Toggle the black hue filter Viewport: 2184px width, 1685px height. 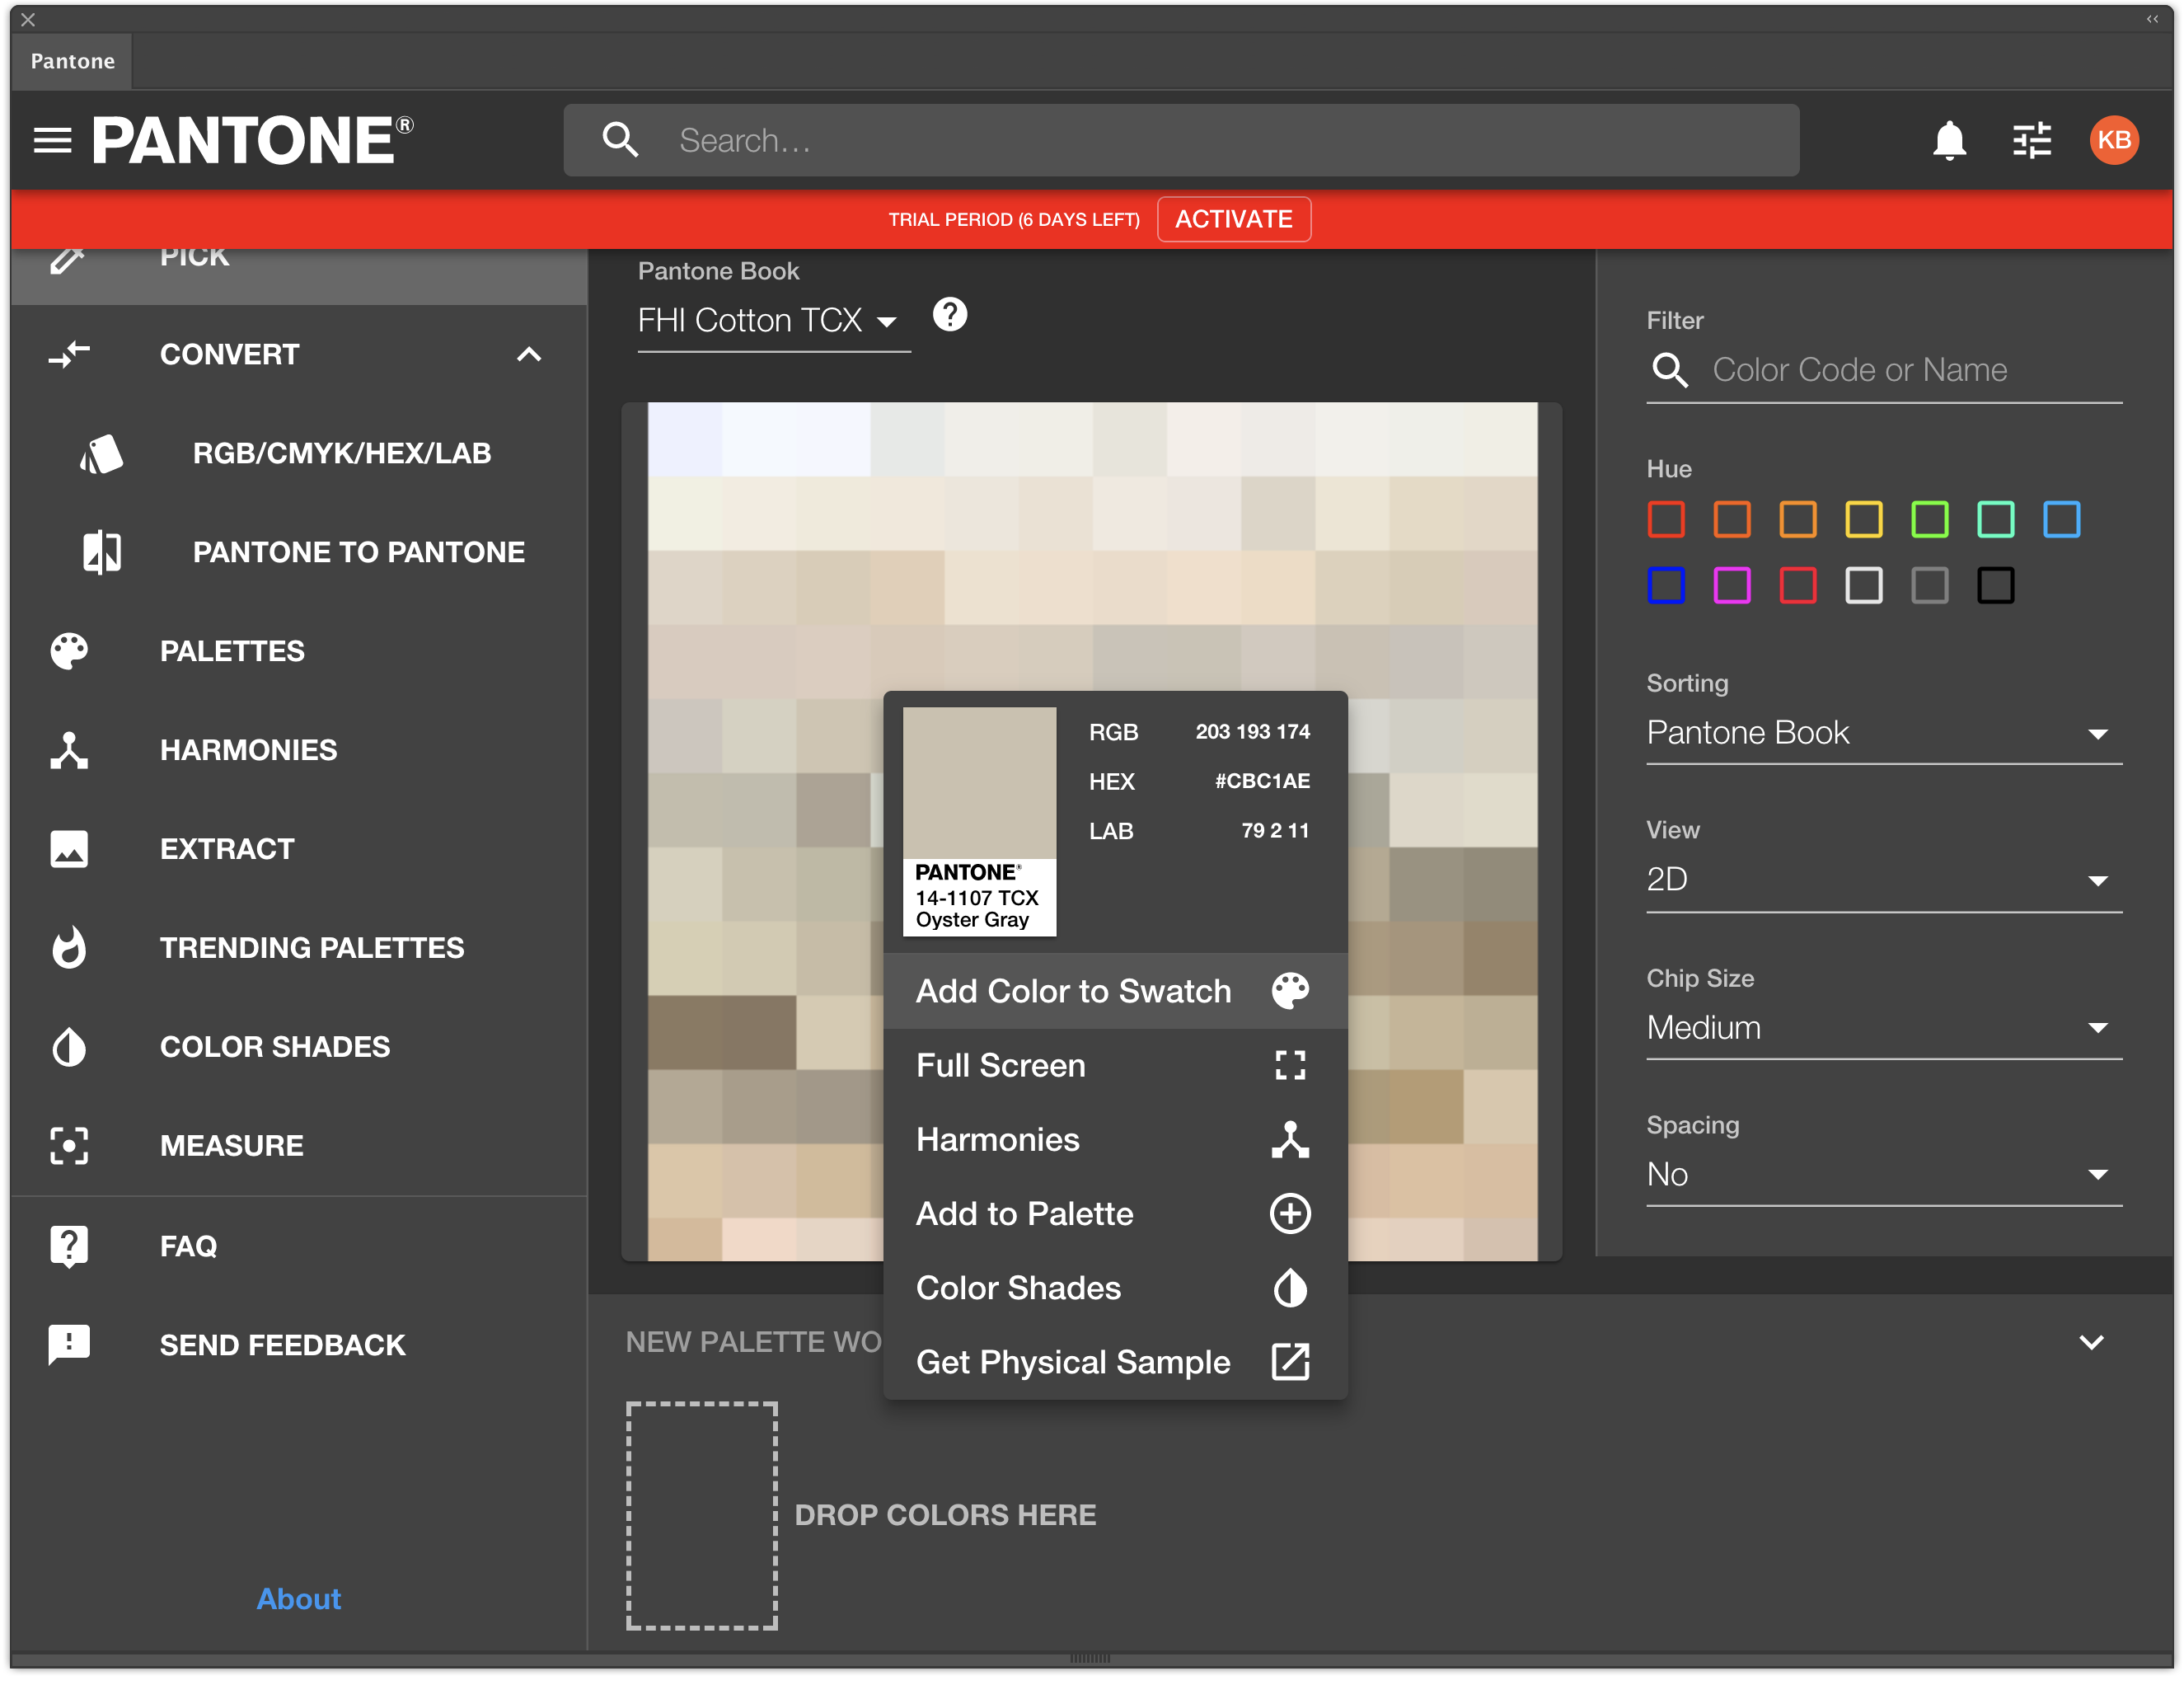point(1995,586)
